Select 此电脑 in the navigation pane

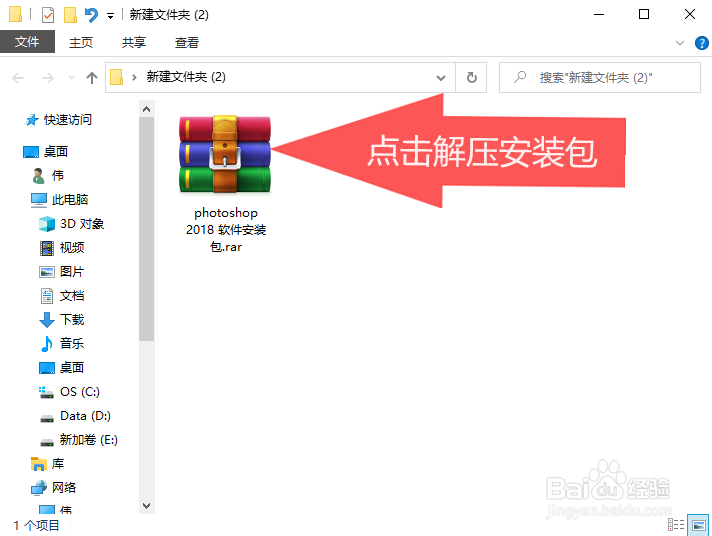[x=69, y=200]
